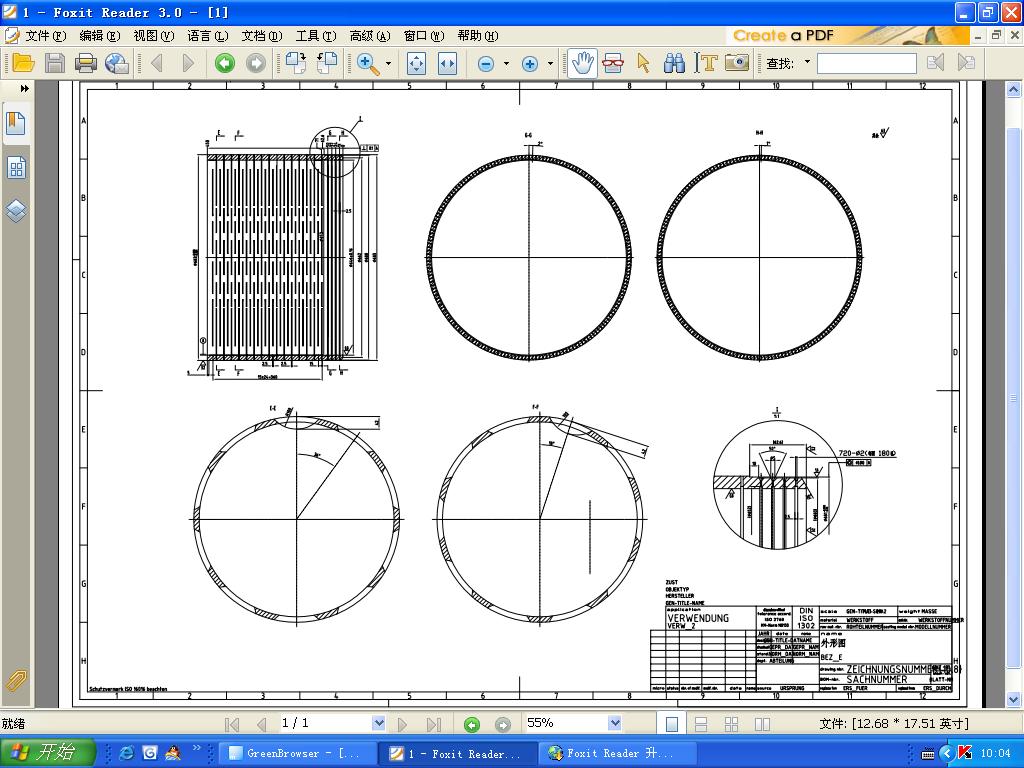Switch to continuous facing layout
Image resolution: width=1024 pixels, height=768 pixels.
tap(731, 724)
